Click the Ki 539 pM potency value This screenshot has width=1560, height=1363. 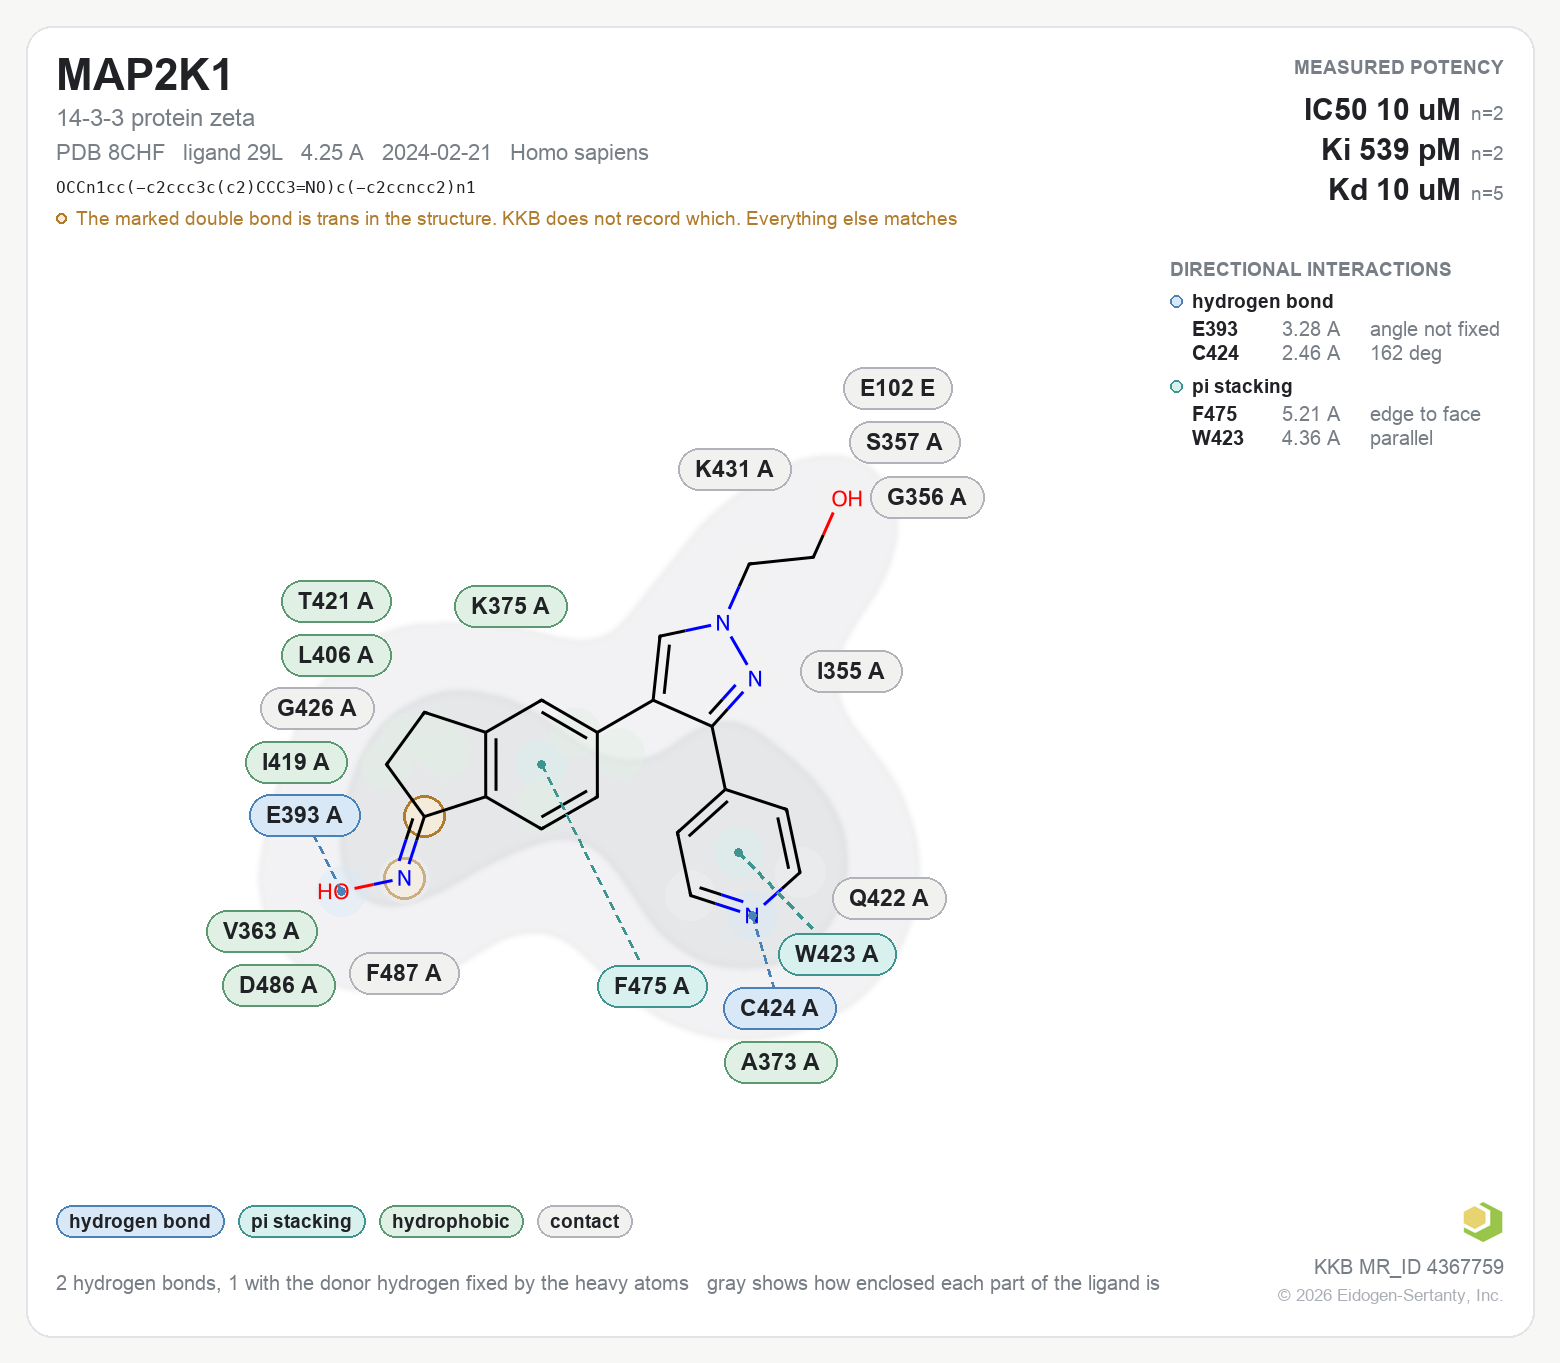pyautogui.click(x=1391, y=149)
